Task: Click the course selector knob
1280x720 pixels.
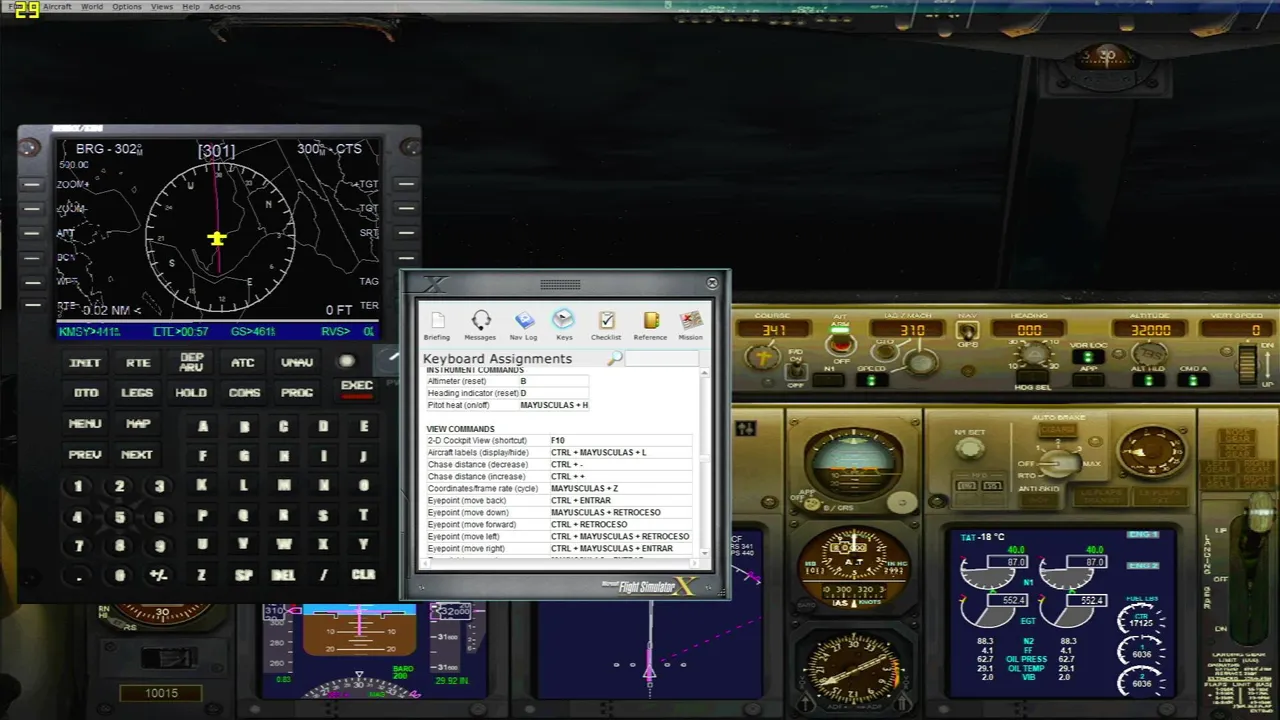Action: [x=764, y=356]
